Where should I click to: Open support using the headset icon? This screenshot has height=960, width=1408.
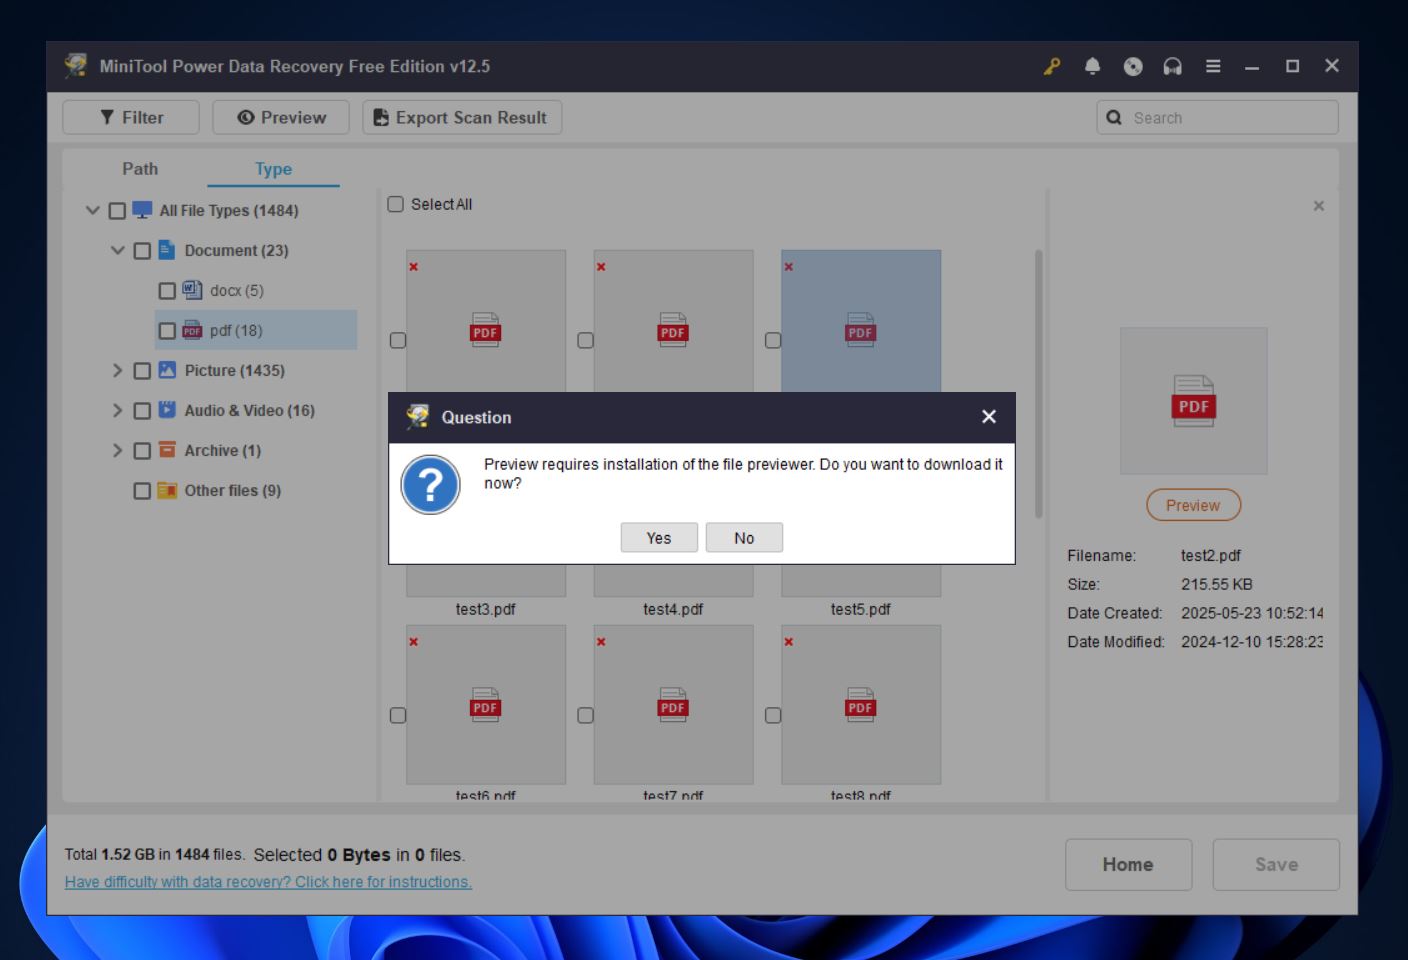pyautogui.click(x=1173, y=66)
